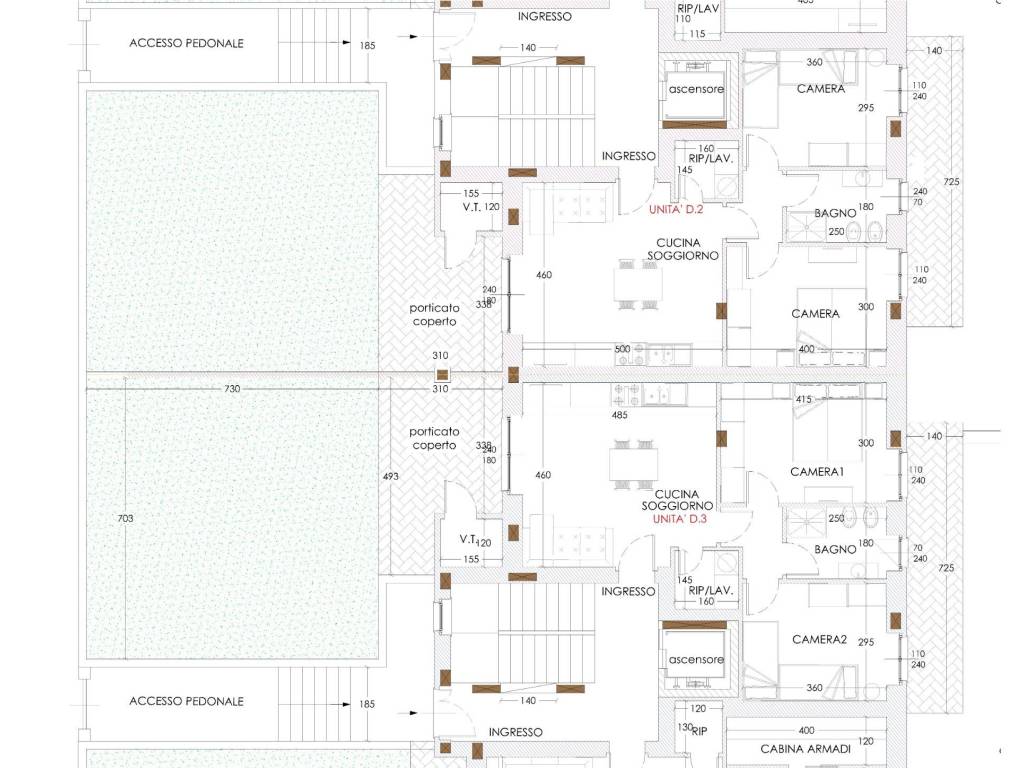1024x768 pixels.
Task: Click "CUCINA SOGGIORNO" above UNITA' D.3
Action: pyautogui.click(x=677, y=500)
